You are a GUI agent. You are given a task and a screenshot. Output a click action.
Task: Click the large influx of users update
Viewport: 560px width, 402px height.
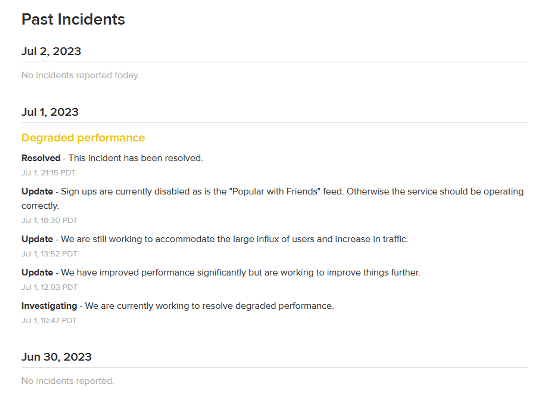coord(215,239)
